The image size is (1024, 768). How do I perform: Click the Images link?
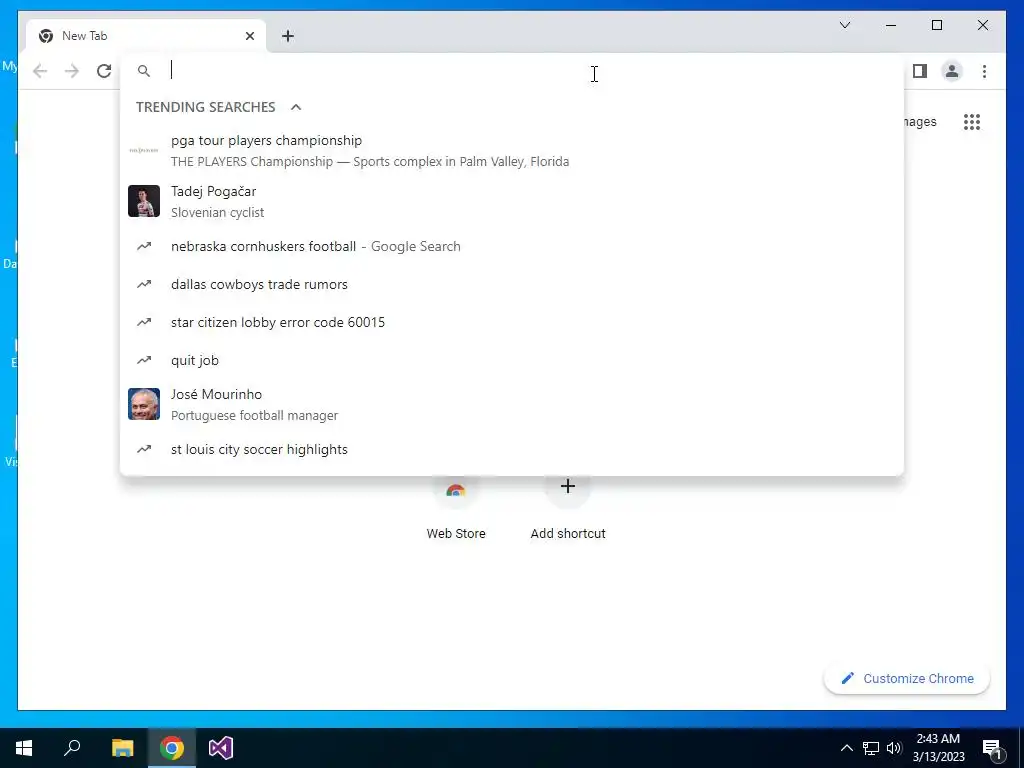click(x=921, y=122)
